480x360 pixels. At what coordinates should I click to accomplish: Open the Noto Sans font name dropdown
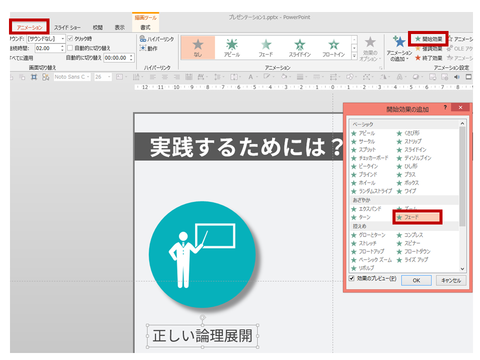click(x=72, y=77)
